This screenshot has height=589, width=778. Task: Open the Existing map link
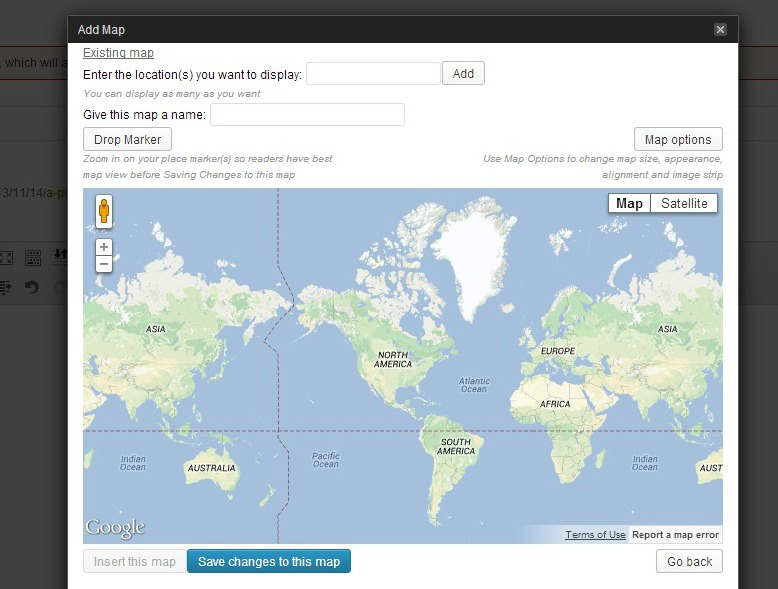pos(118,53)
